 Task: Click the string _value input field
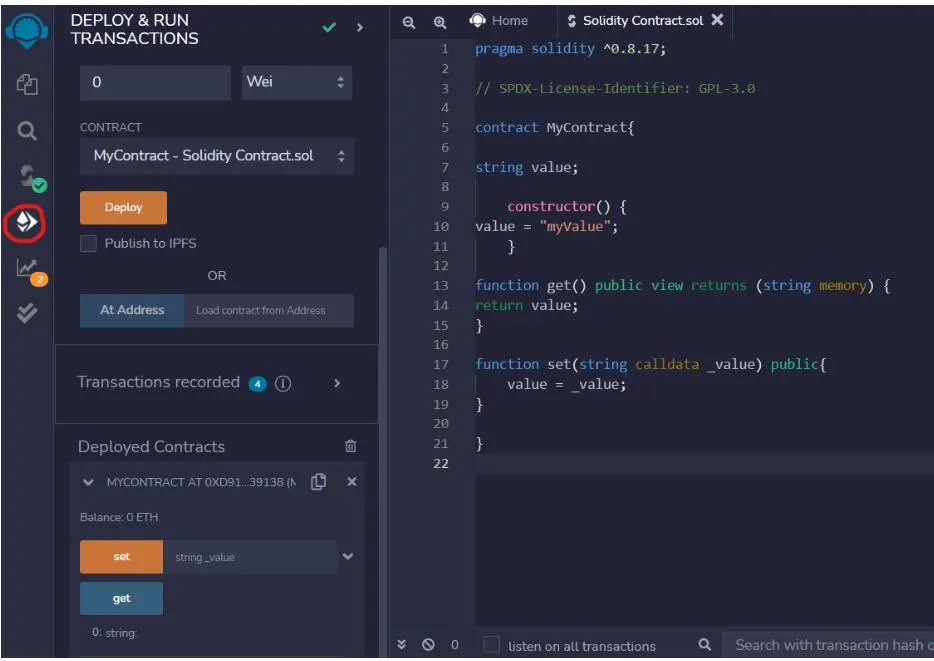click(x=250, y=557)
